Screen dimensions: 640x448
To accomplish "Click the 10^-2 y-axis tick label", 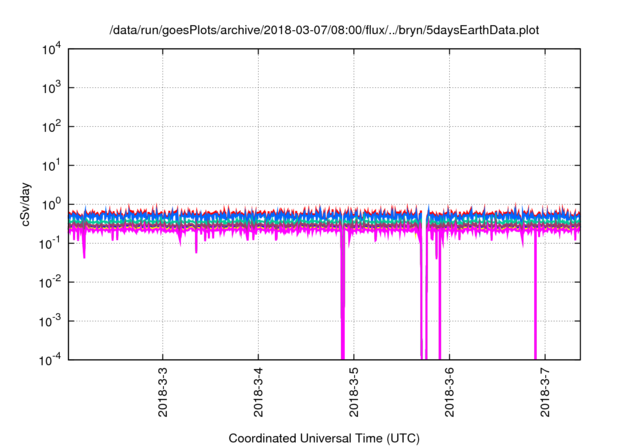I will click(x=50, y=282).
